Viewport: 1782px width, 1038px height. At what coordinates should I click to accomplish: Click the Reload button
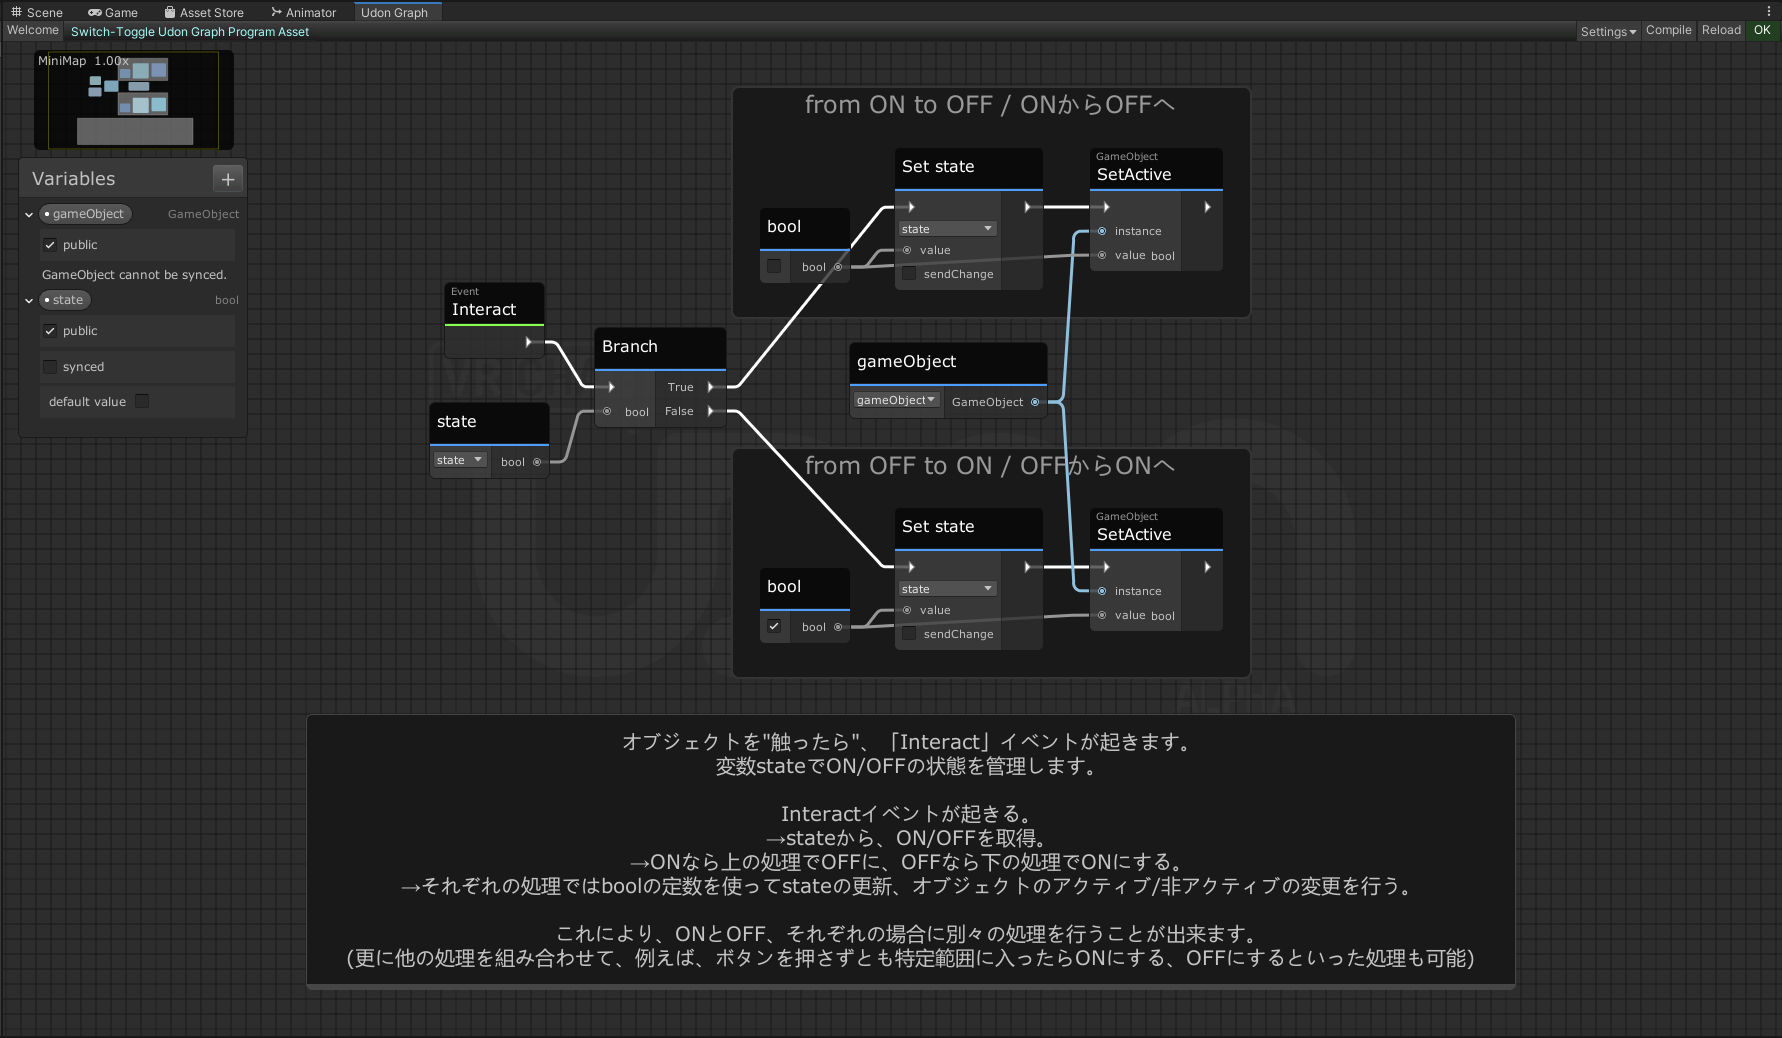tap(1721, 30)
